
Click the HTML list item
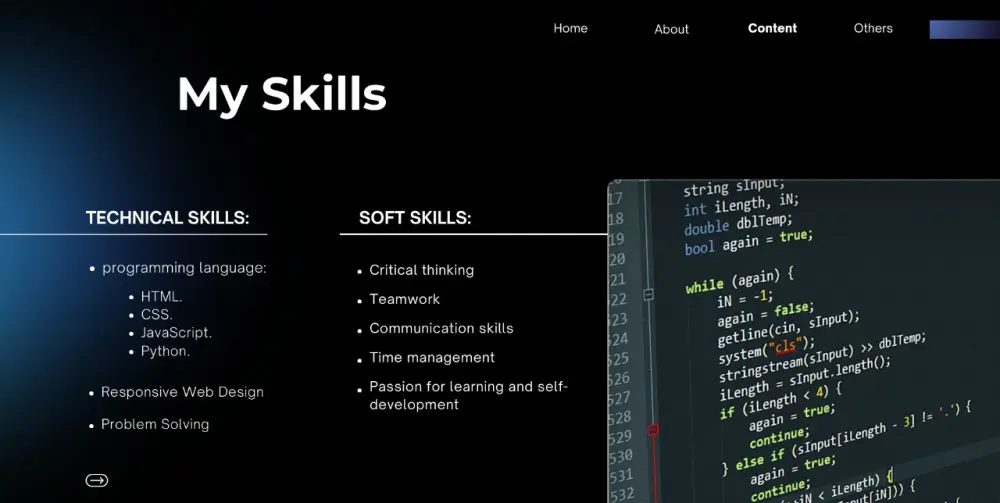(161, 296)
